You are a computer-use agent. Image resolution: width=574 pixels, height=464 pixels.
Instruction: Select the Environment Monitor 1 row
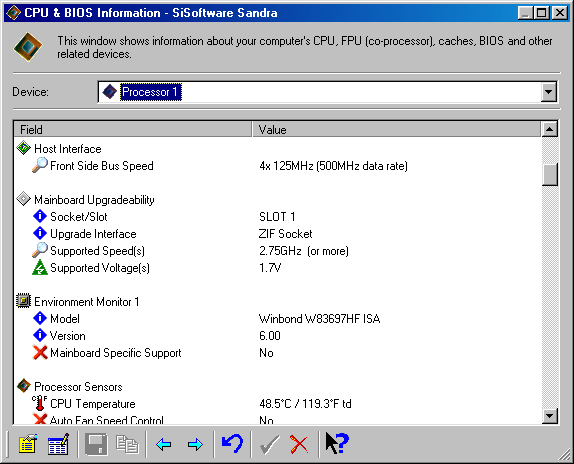[277, 302]
